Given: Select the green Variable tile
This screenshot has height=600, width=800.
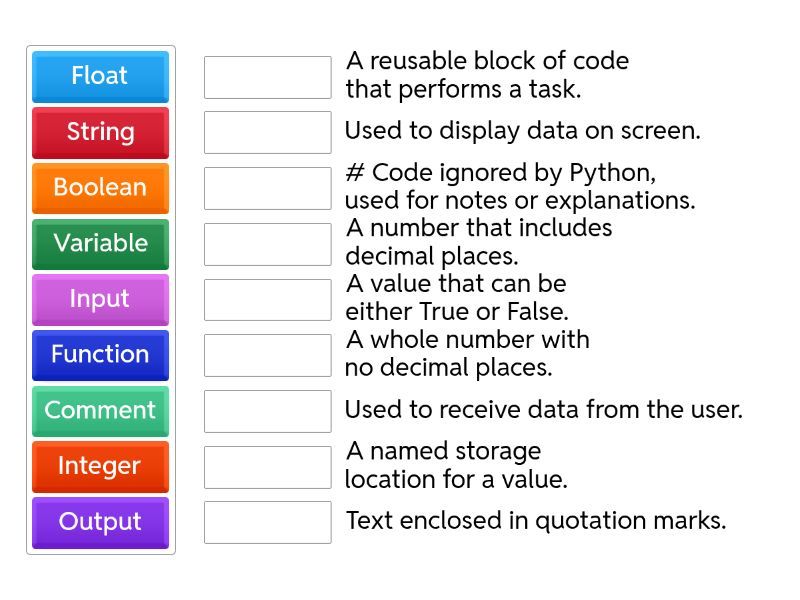Looking at the screenshot, I should pyautogui.click(x=100, y=244).
